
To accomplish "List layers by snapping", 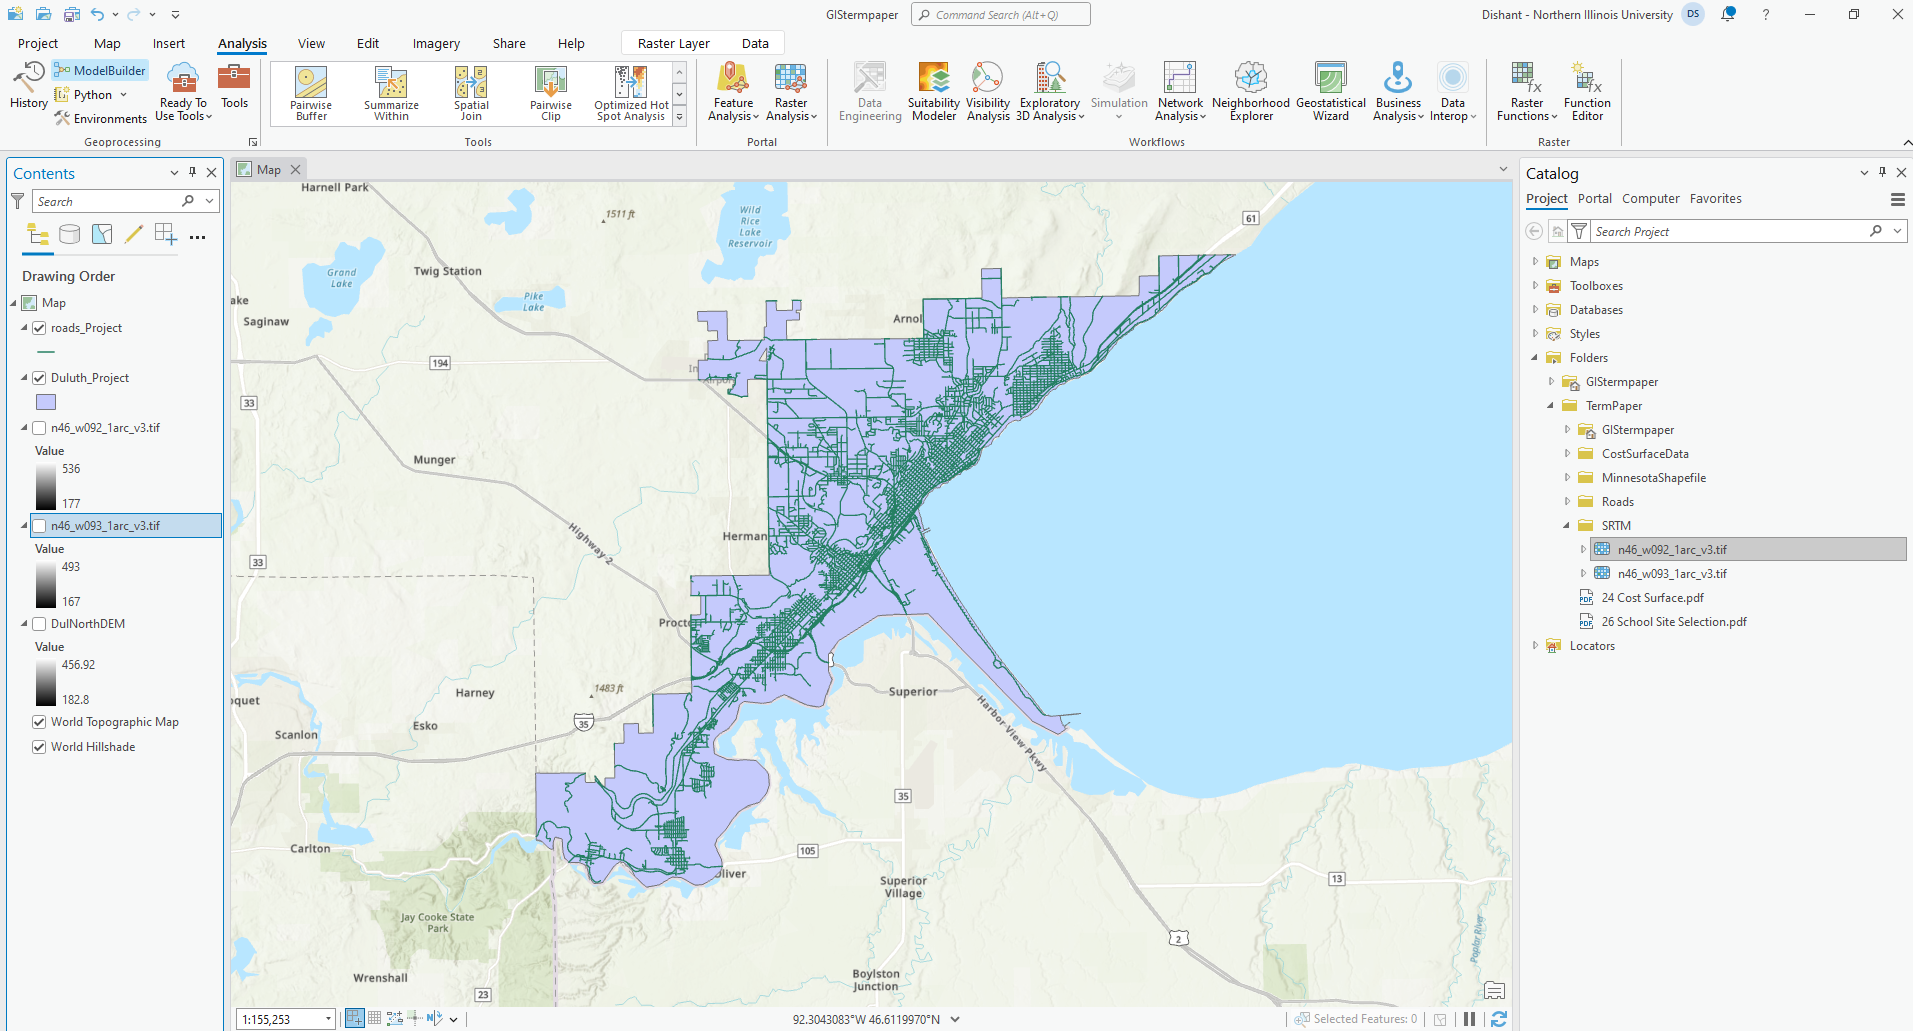I will pyautogui.click(x=166, y=235).
